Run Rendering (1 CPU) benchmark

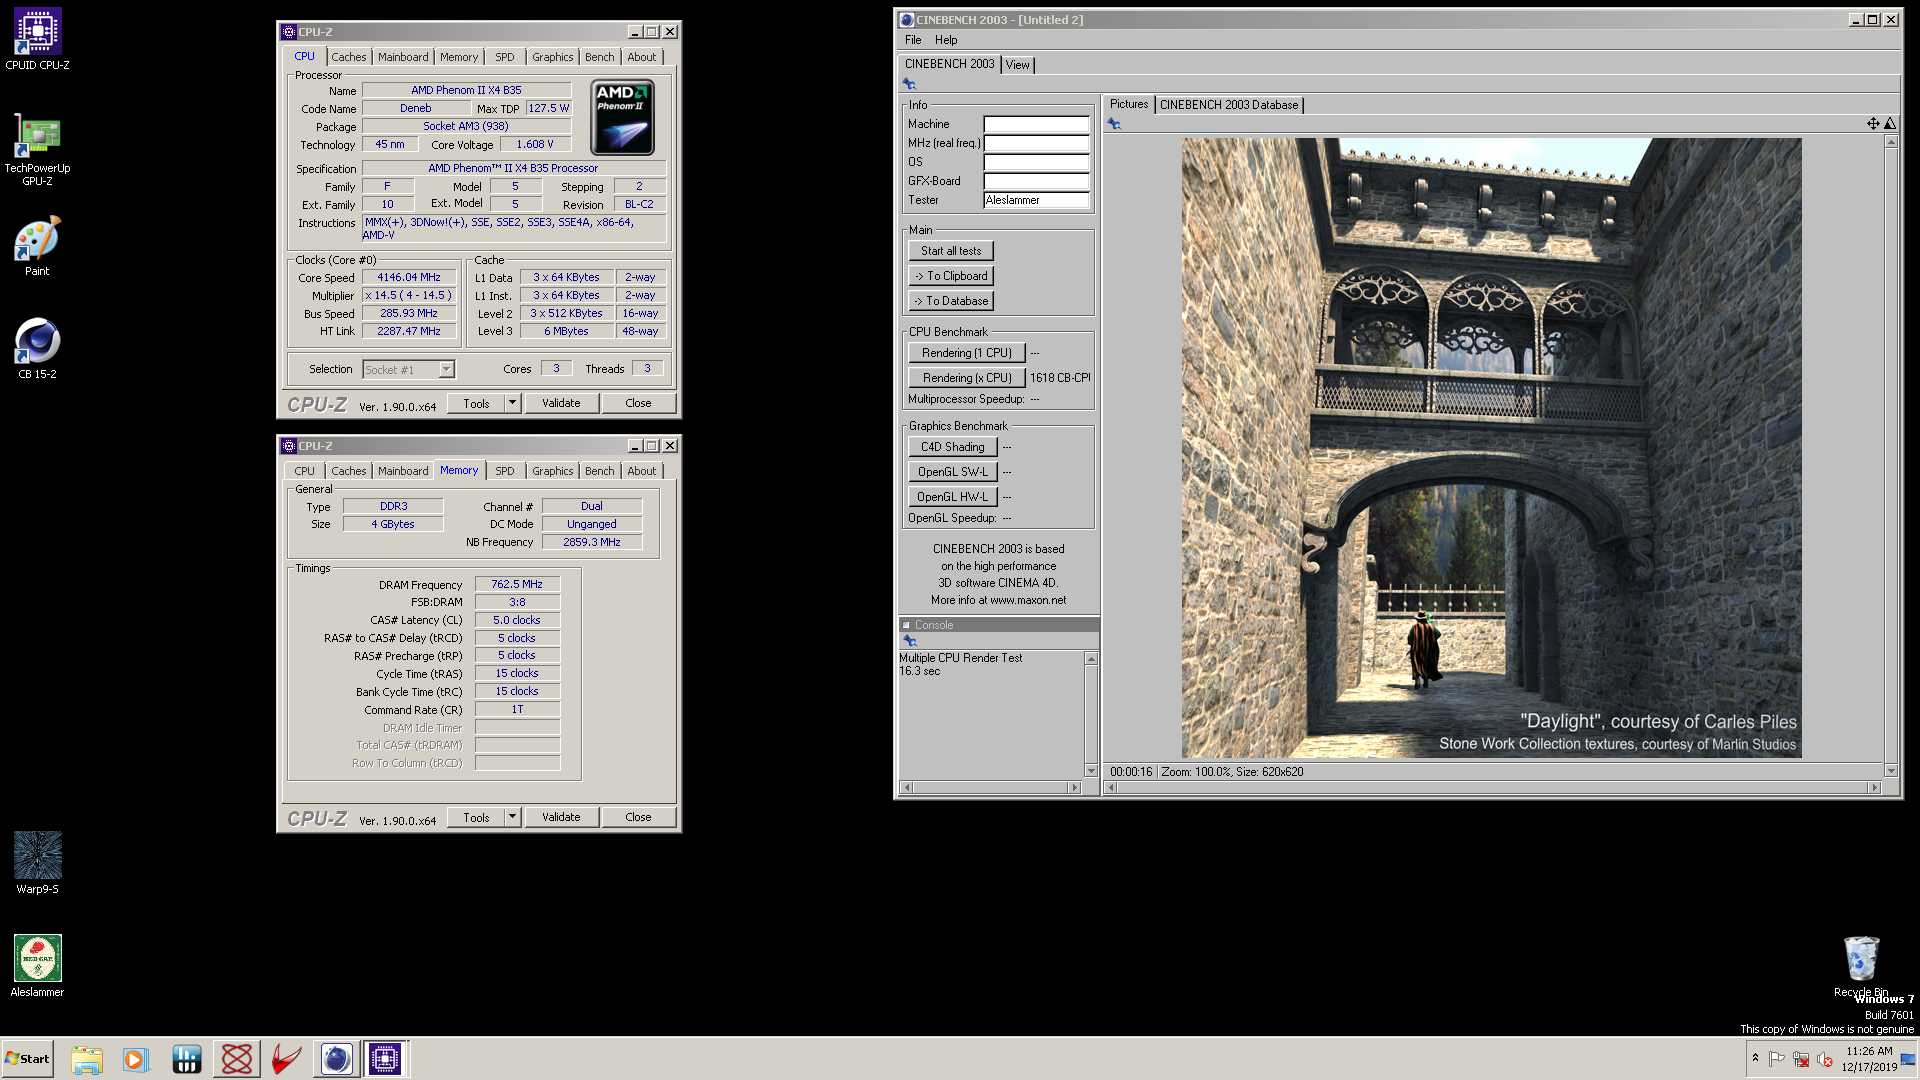966,353
